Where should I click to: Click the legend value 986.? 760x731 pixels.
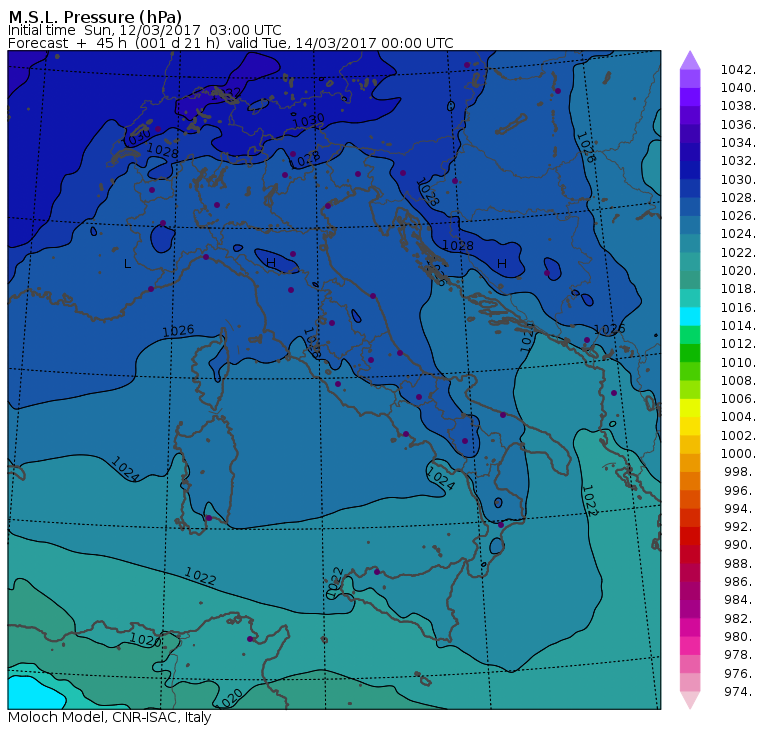point(740,581)
